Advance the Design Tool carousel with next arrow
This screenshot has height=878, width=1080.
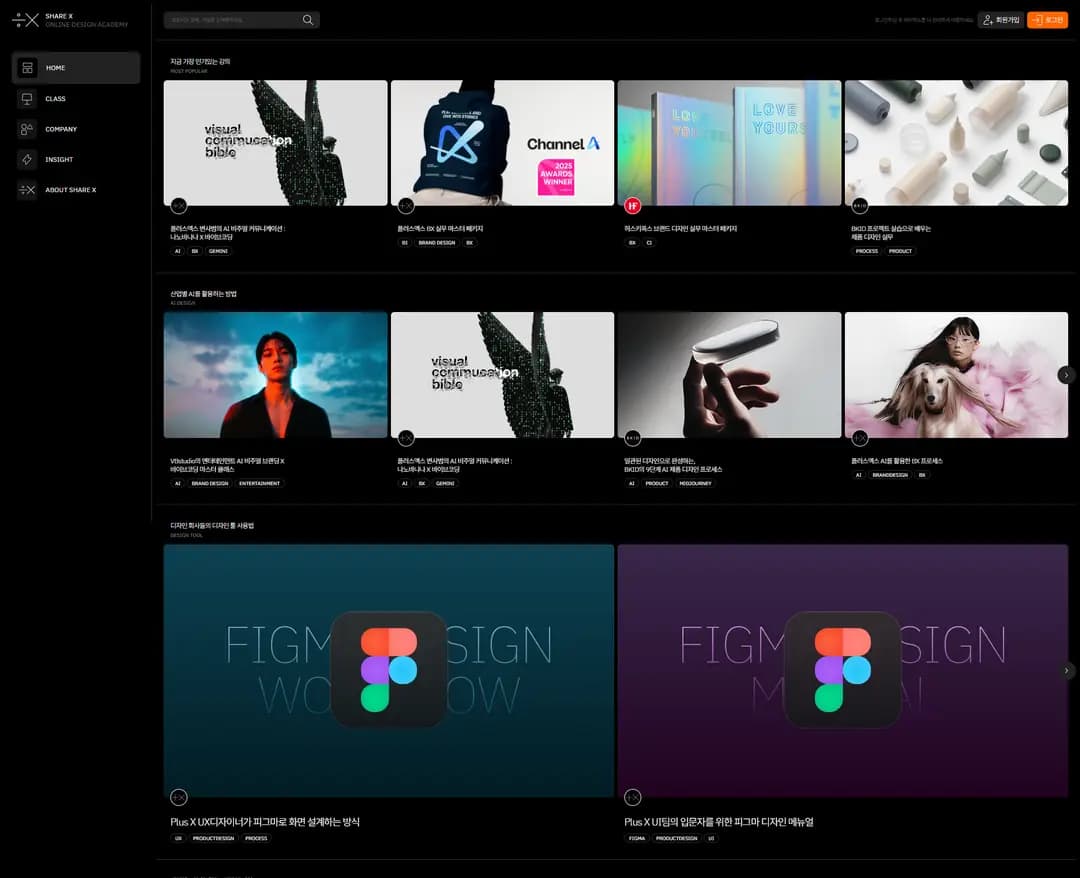click(1066, 670)
